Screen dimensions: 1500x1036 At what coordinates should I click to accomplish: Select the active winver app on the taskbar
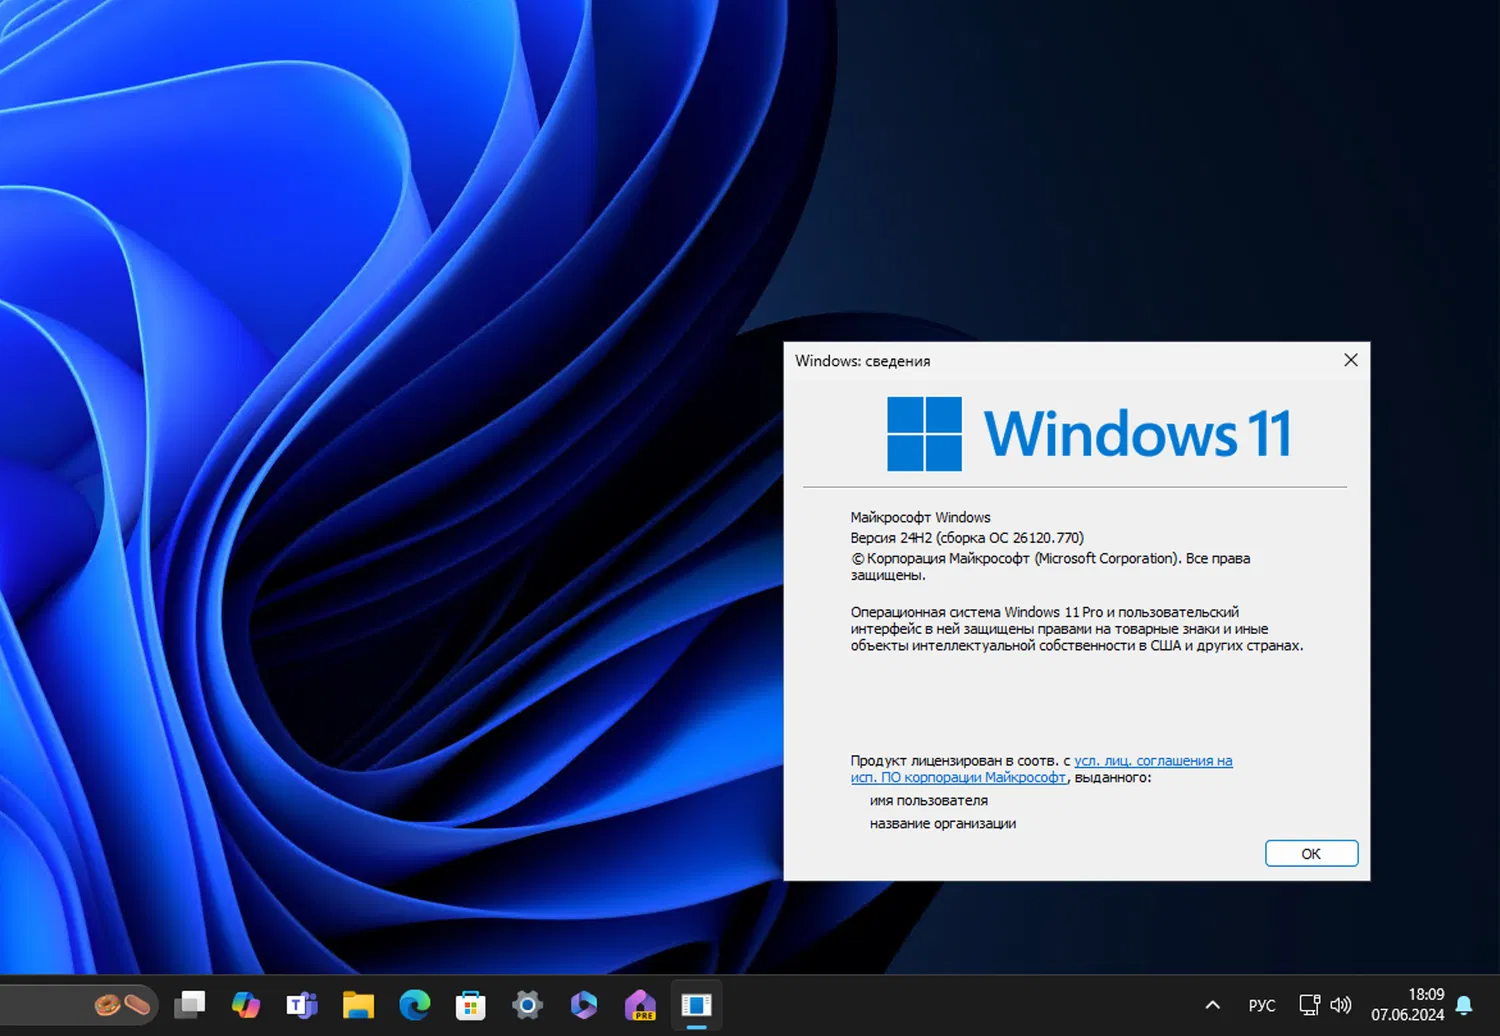pyautogui.click(x=696, y=1005)
